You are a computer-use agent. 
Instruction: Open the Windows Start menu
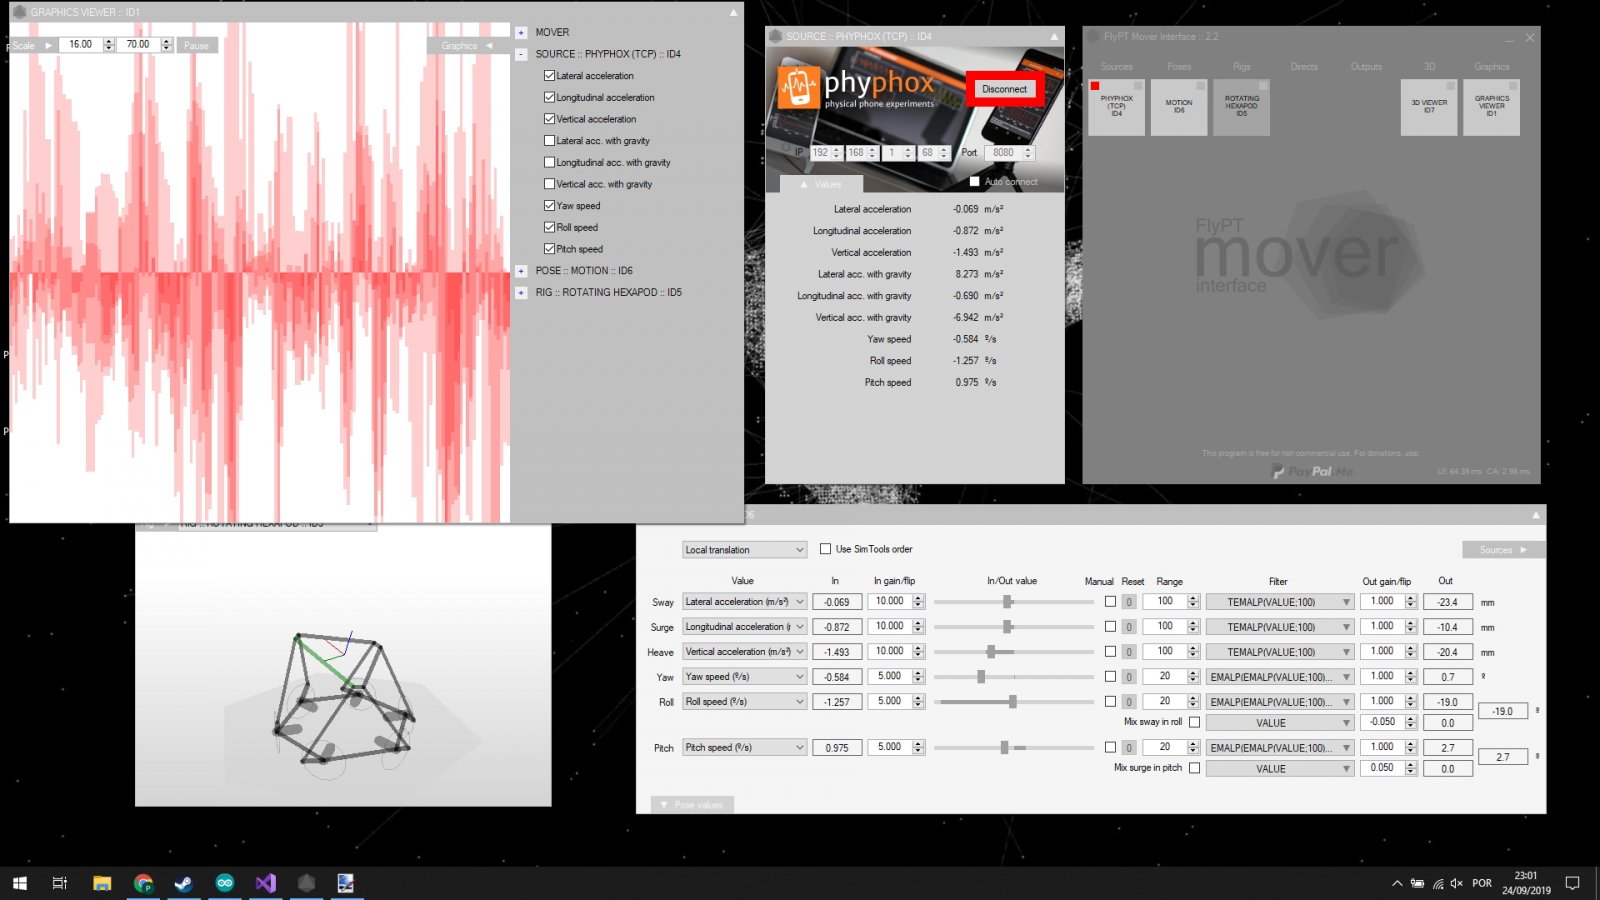(19, 883)
